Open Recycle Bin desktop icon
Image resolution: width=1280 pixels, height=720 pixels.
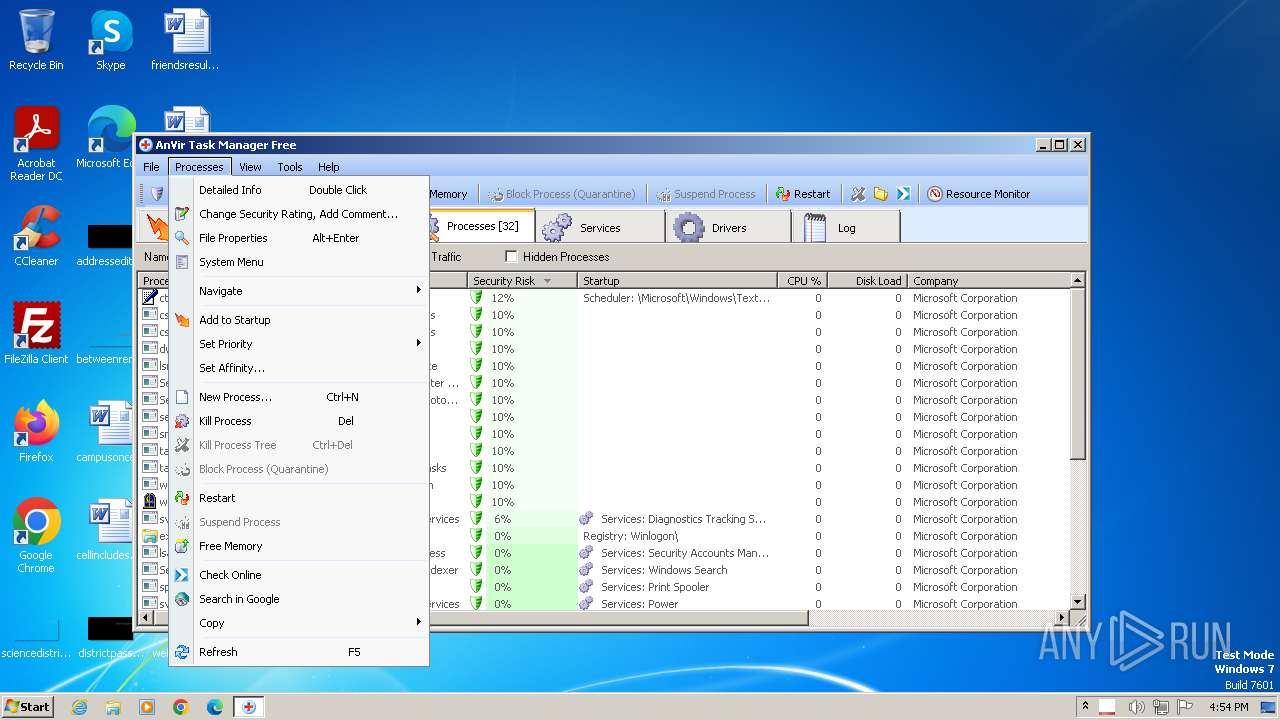(36, 40)
